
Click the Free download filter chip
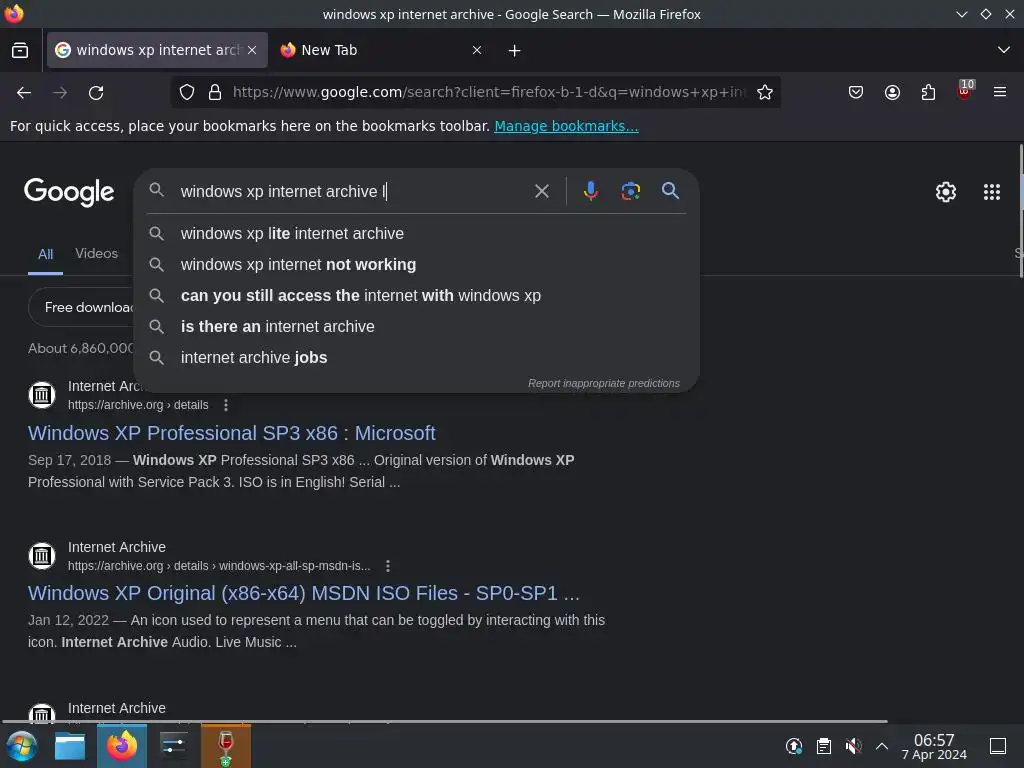[81, 307]
